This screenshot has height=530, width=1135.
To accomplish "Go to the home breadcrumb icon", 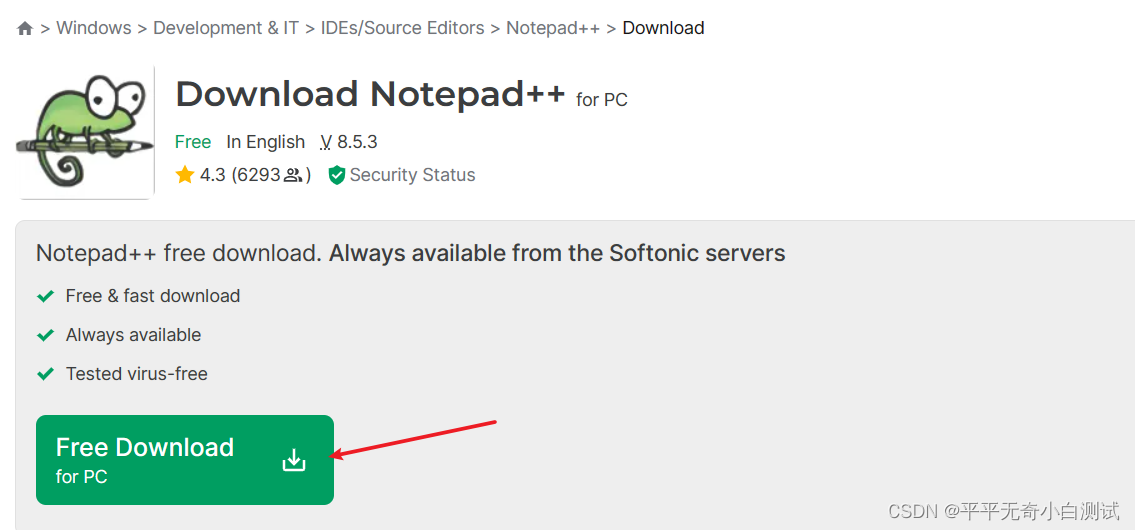I will pos(25,29).
